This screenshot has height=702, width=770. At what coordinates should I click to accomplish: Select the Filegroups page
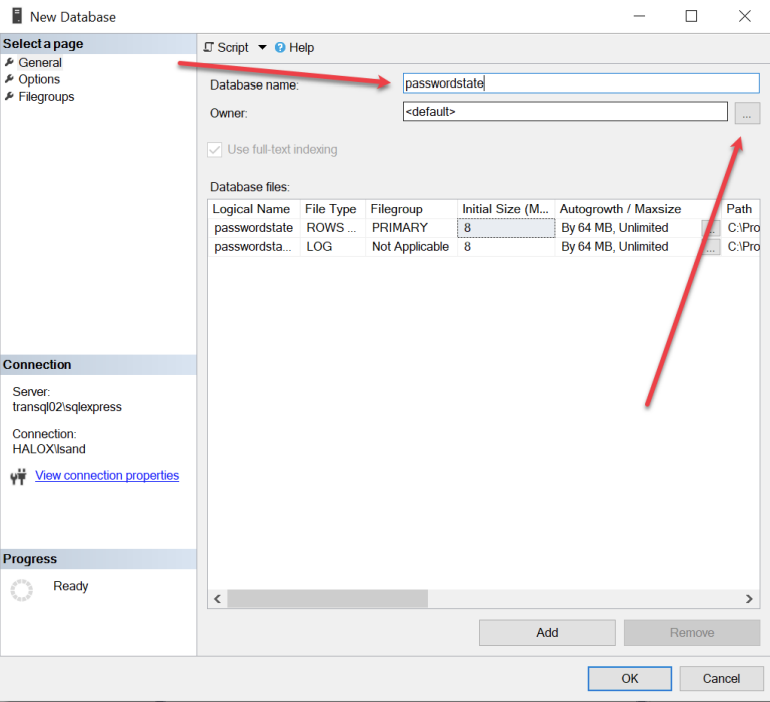click(46, 97)
